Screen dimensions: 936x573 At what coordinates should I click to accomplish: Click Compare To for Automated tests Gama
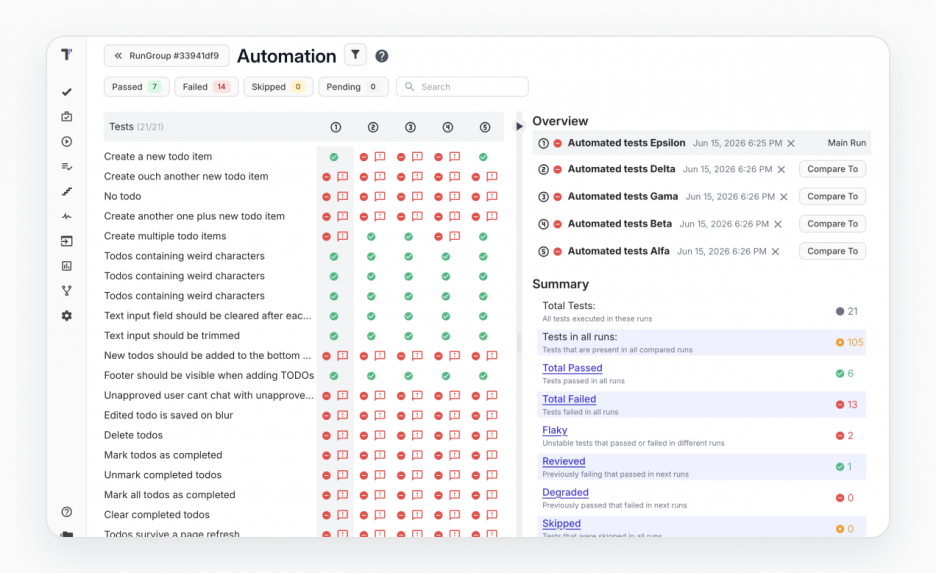pyautogui.click(x=832, y=196)
